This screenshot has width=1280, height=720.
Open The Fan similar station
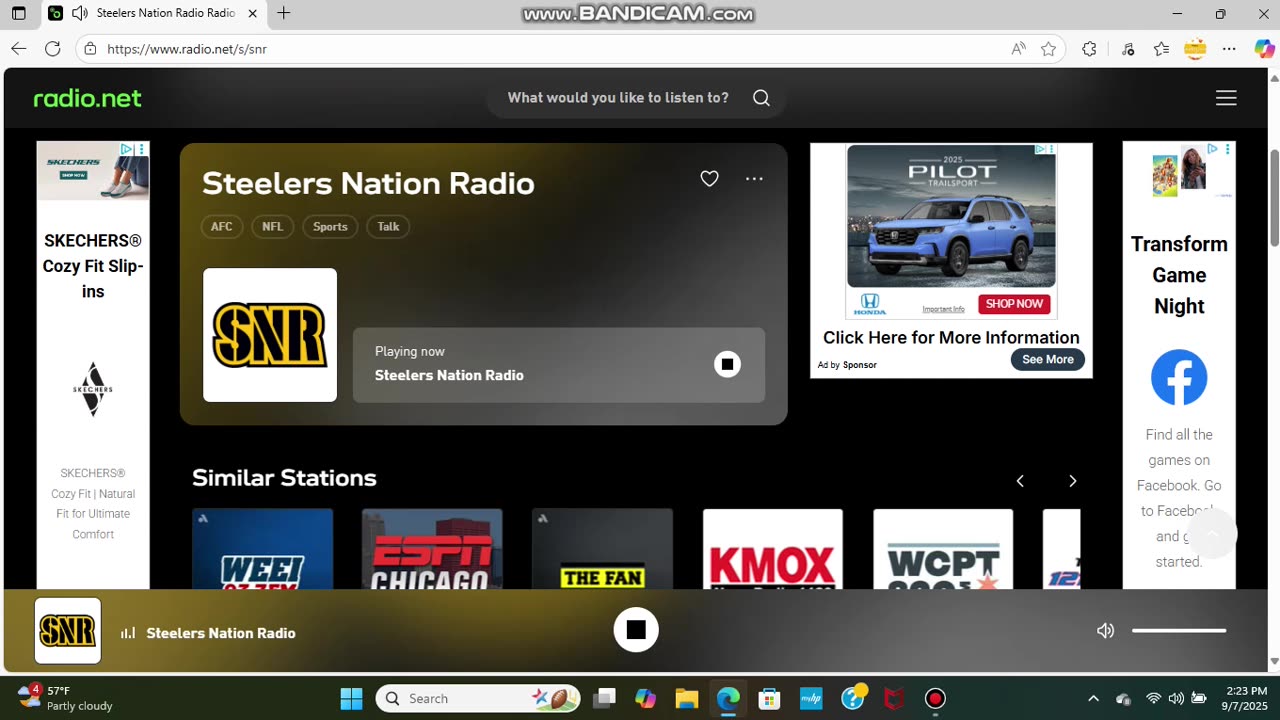[x=602, y=549]
